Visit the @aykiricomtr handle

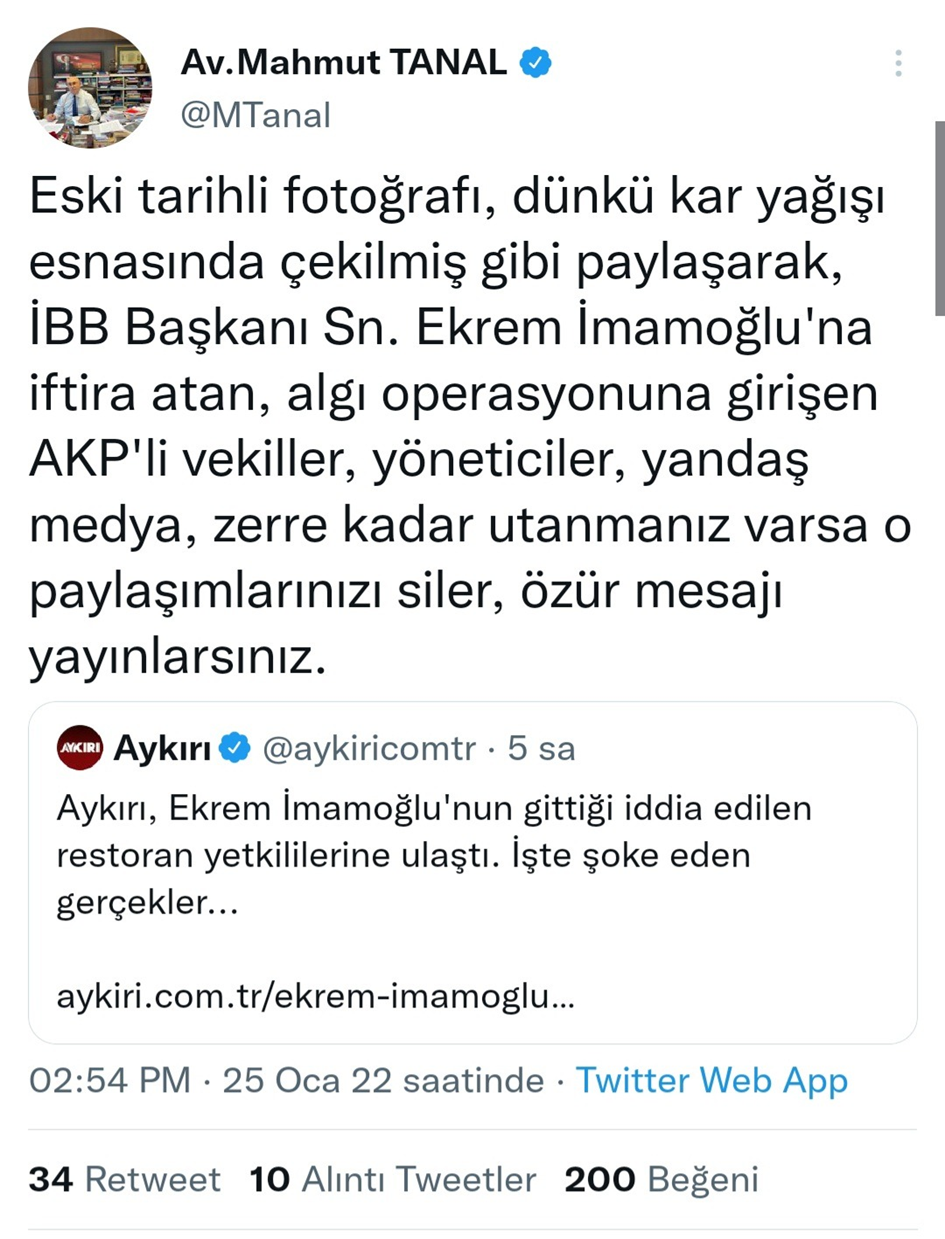coord(369,748)
